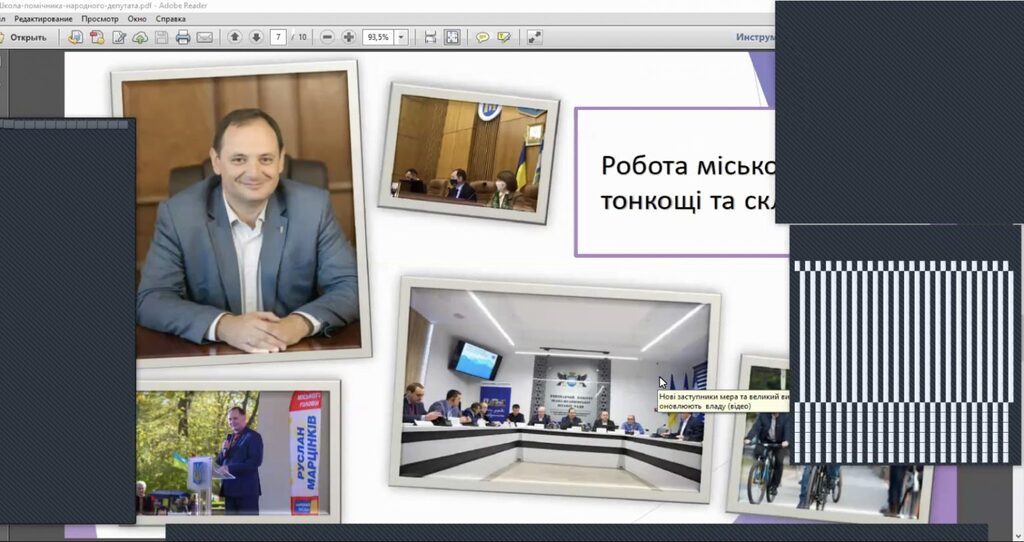
Task: Open the Просмотр menu
Action: point(100,19)
